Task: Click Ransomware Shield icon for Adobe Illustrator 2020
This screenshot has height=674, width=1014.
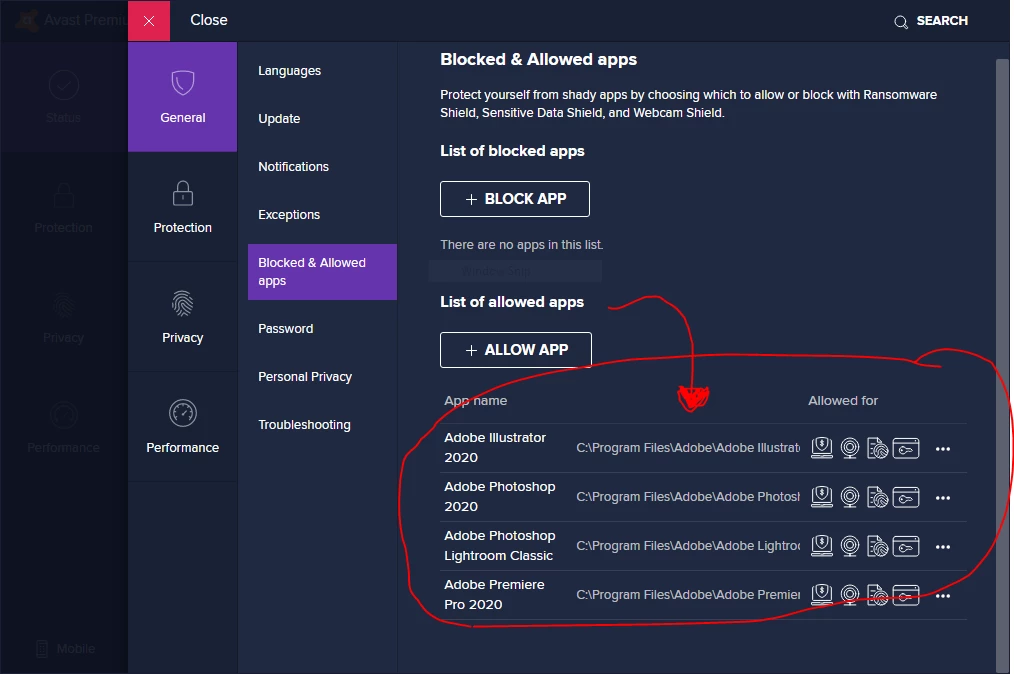Action: [x=822, y=448]
